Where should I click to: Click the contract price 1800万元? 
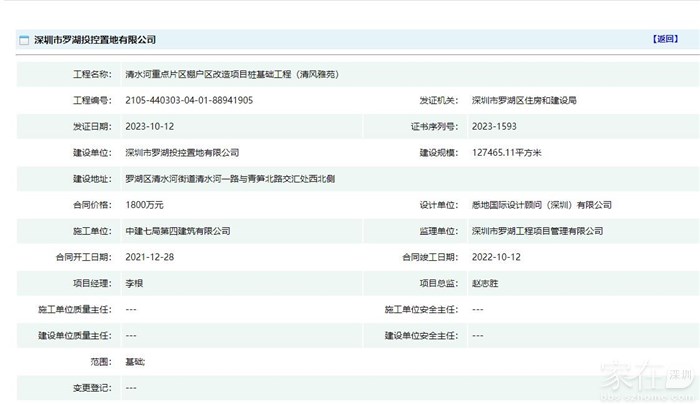pos(145,205)
